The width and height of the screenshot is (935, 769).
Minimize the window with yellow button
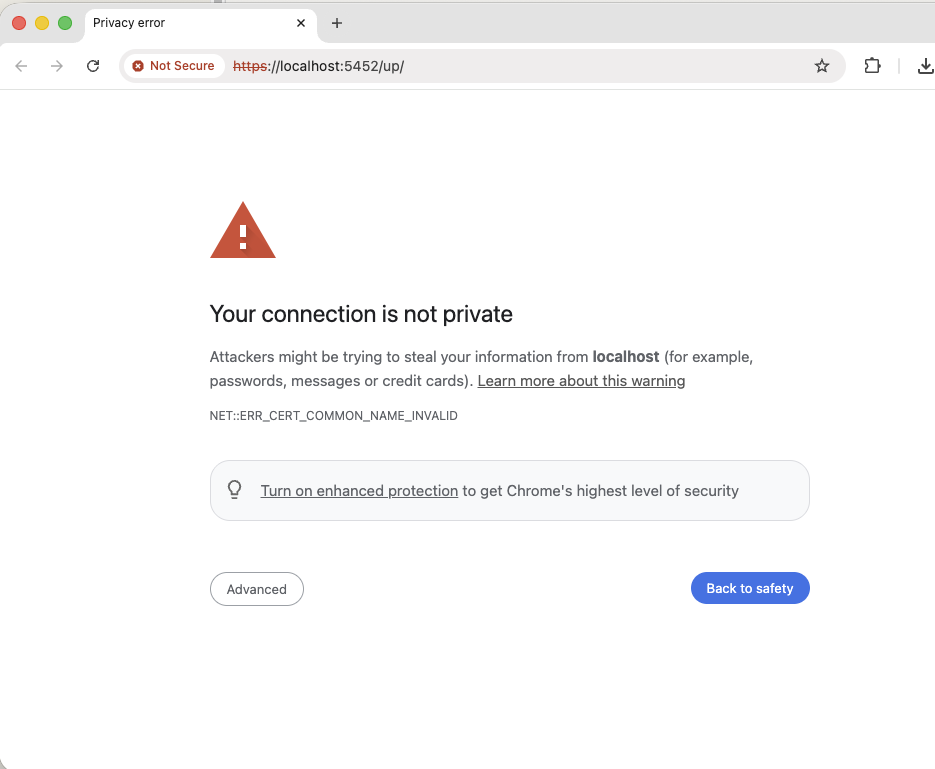pos(42,23)
